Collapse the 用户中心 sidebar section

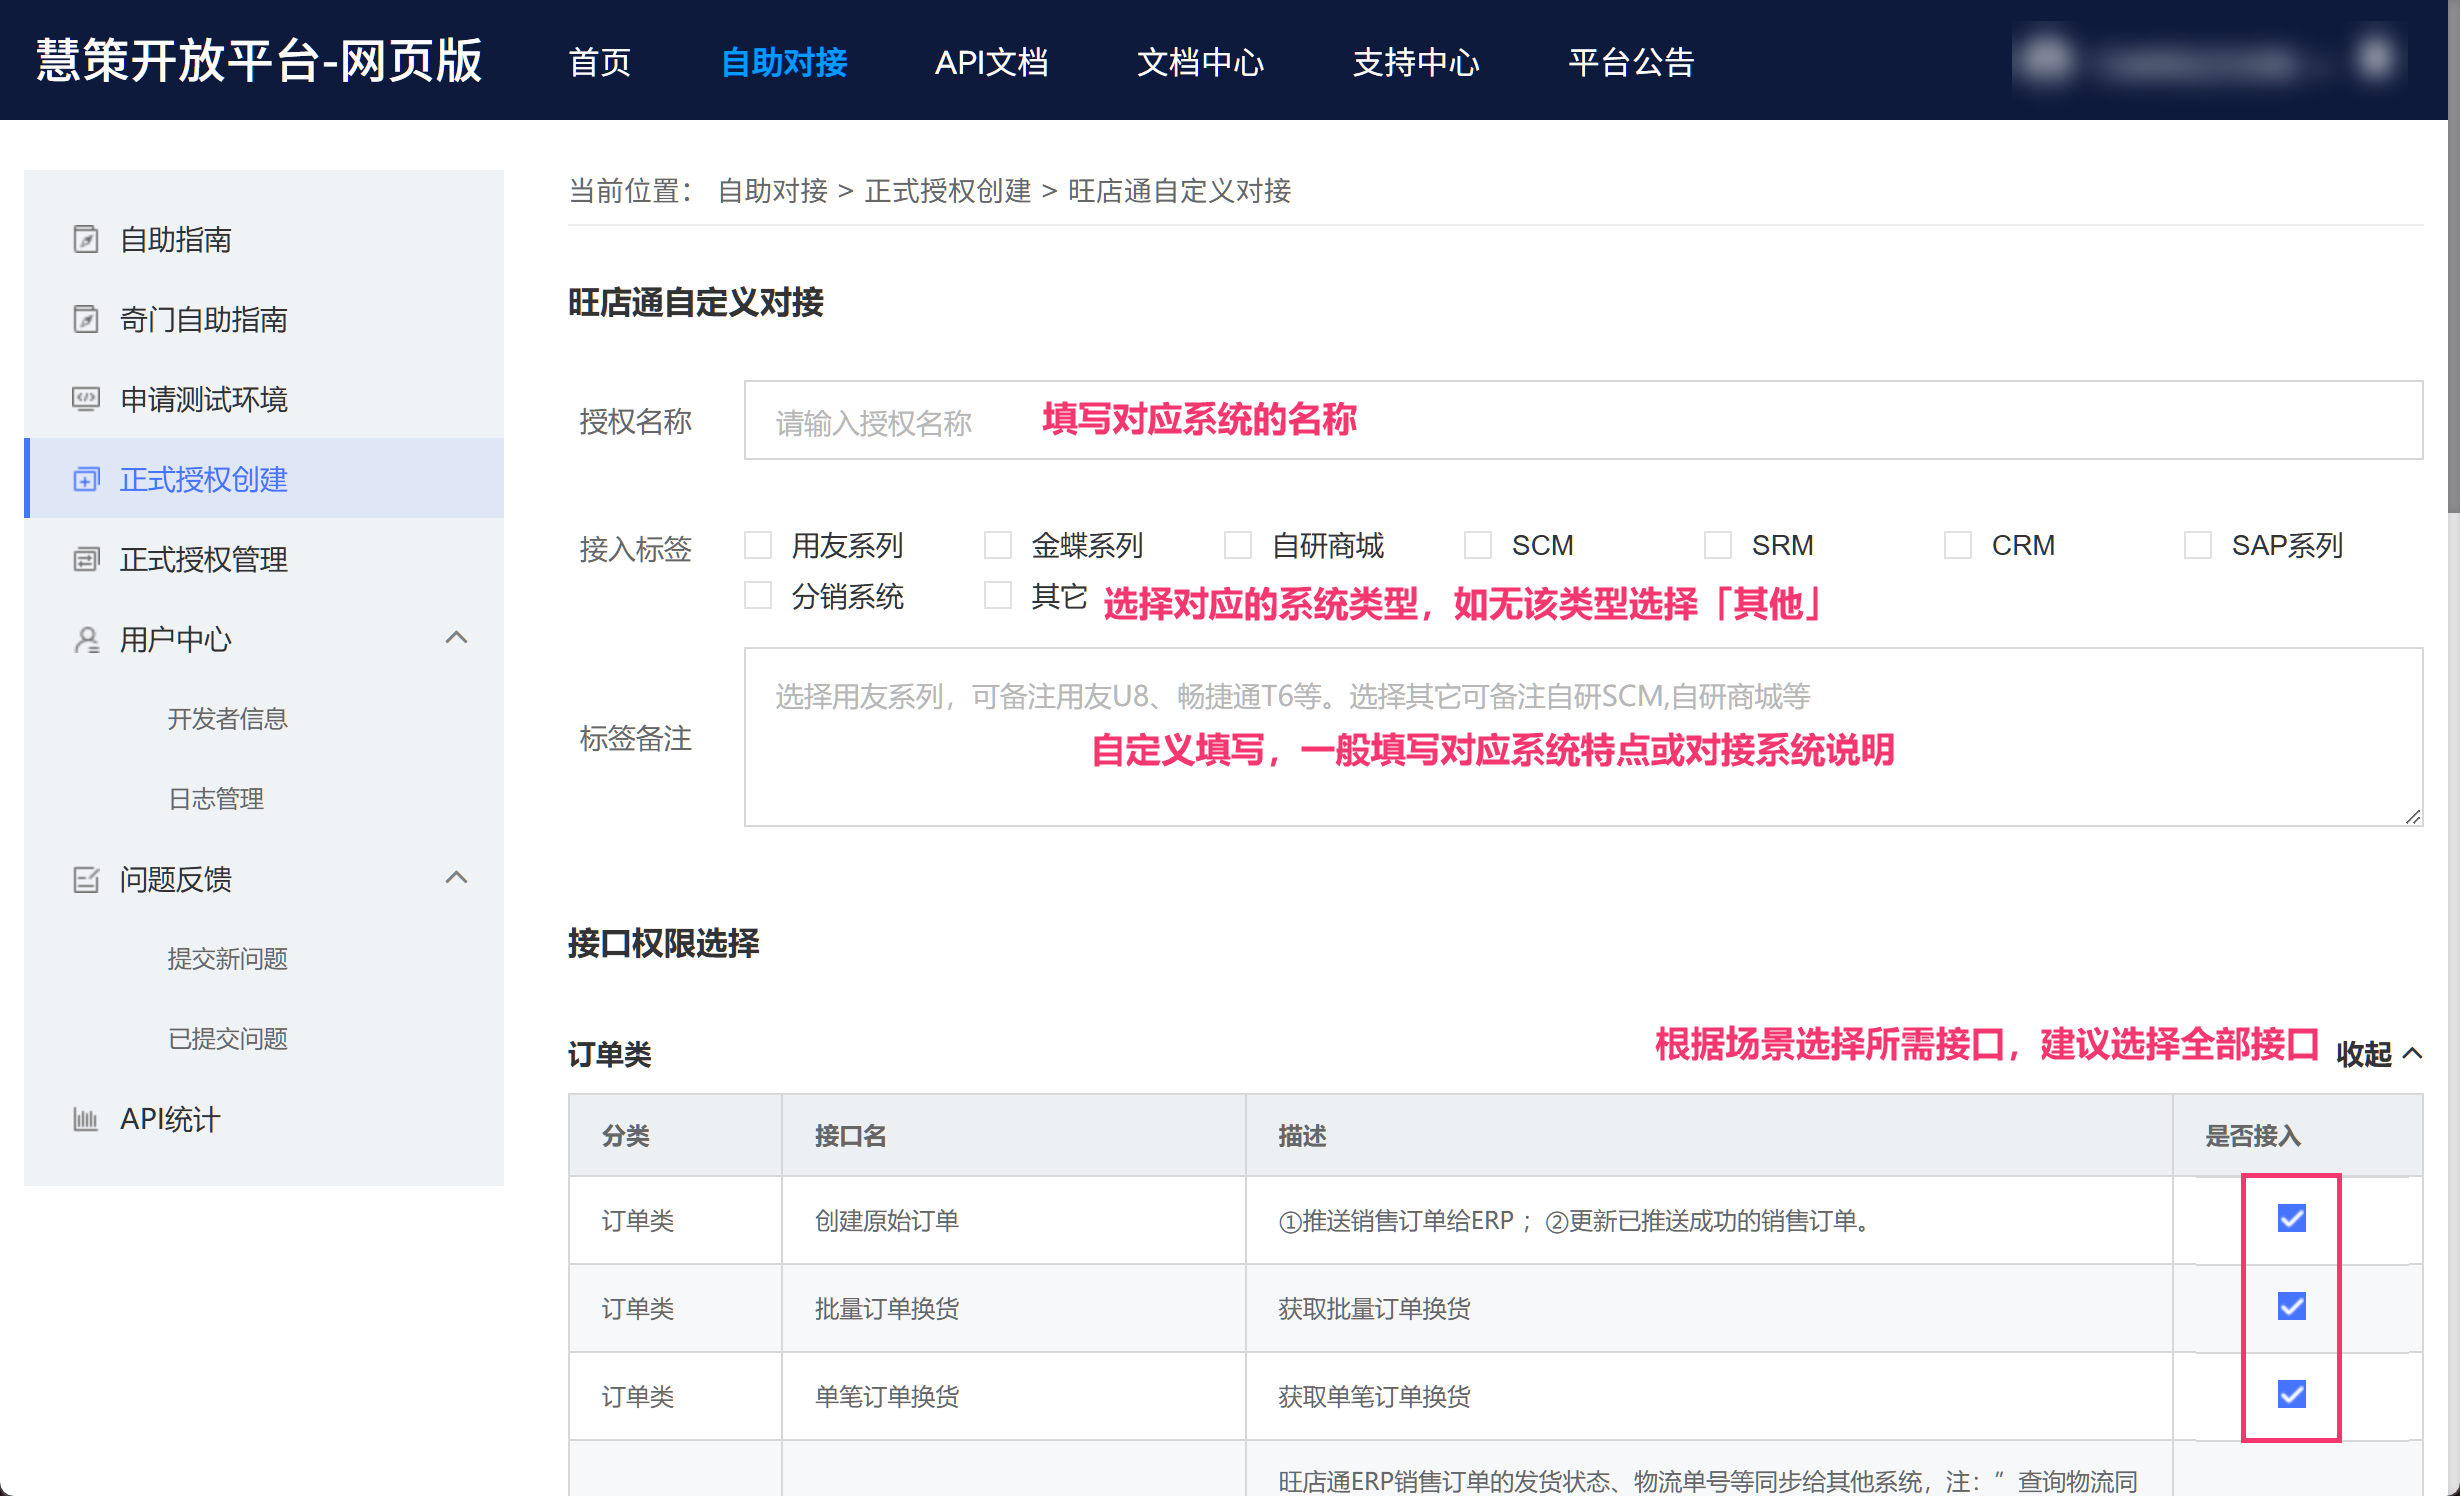(x=456, y=638)
